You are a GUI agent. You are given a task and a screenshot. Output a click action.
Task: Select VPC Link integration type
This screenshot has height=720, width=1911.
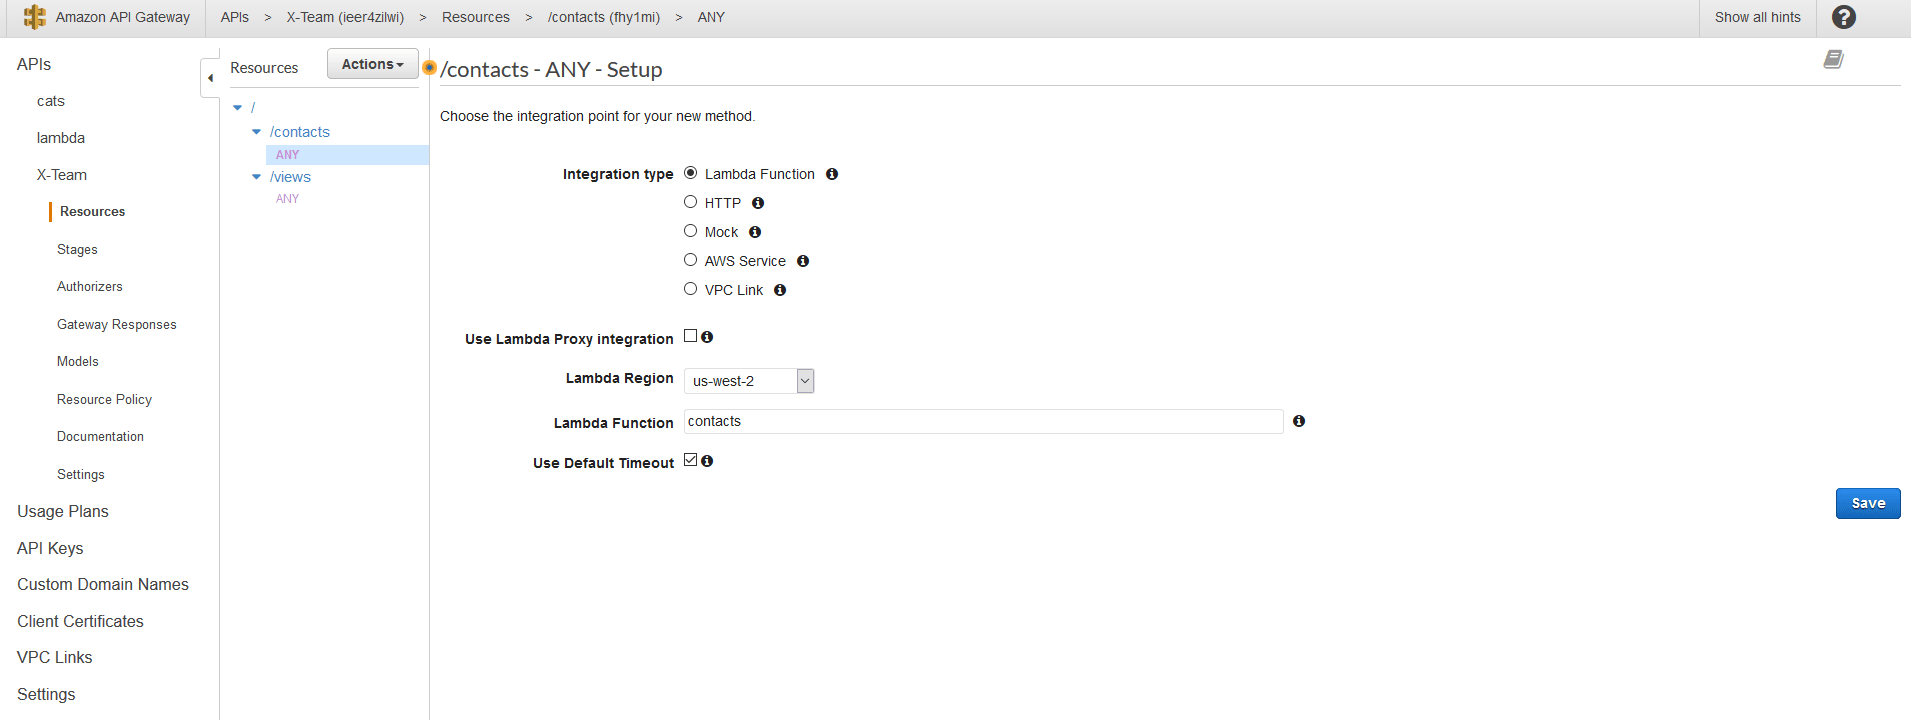pos(690,289)
